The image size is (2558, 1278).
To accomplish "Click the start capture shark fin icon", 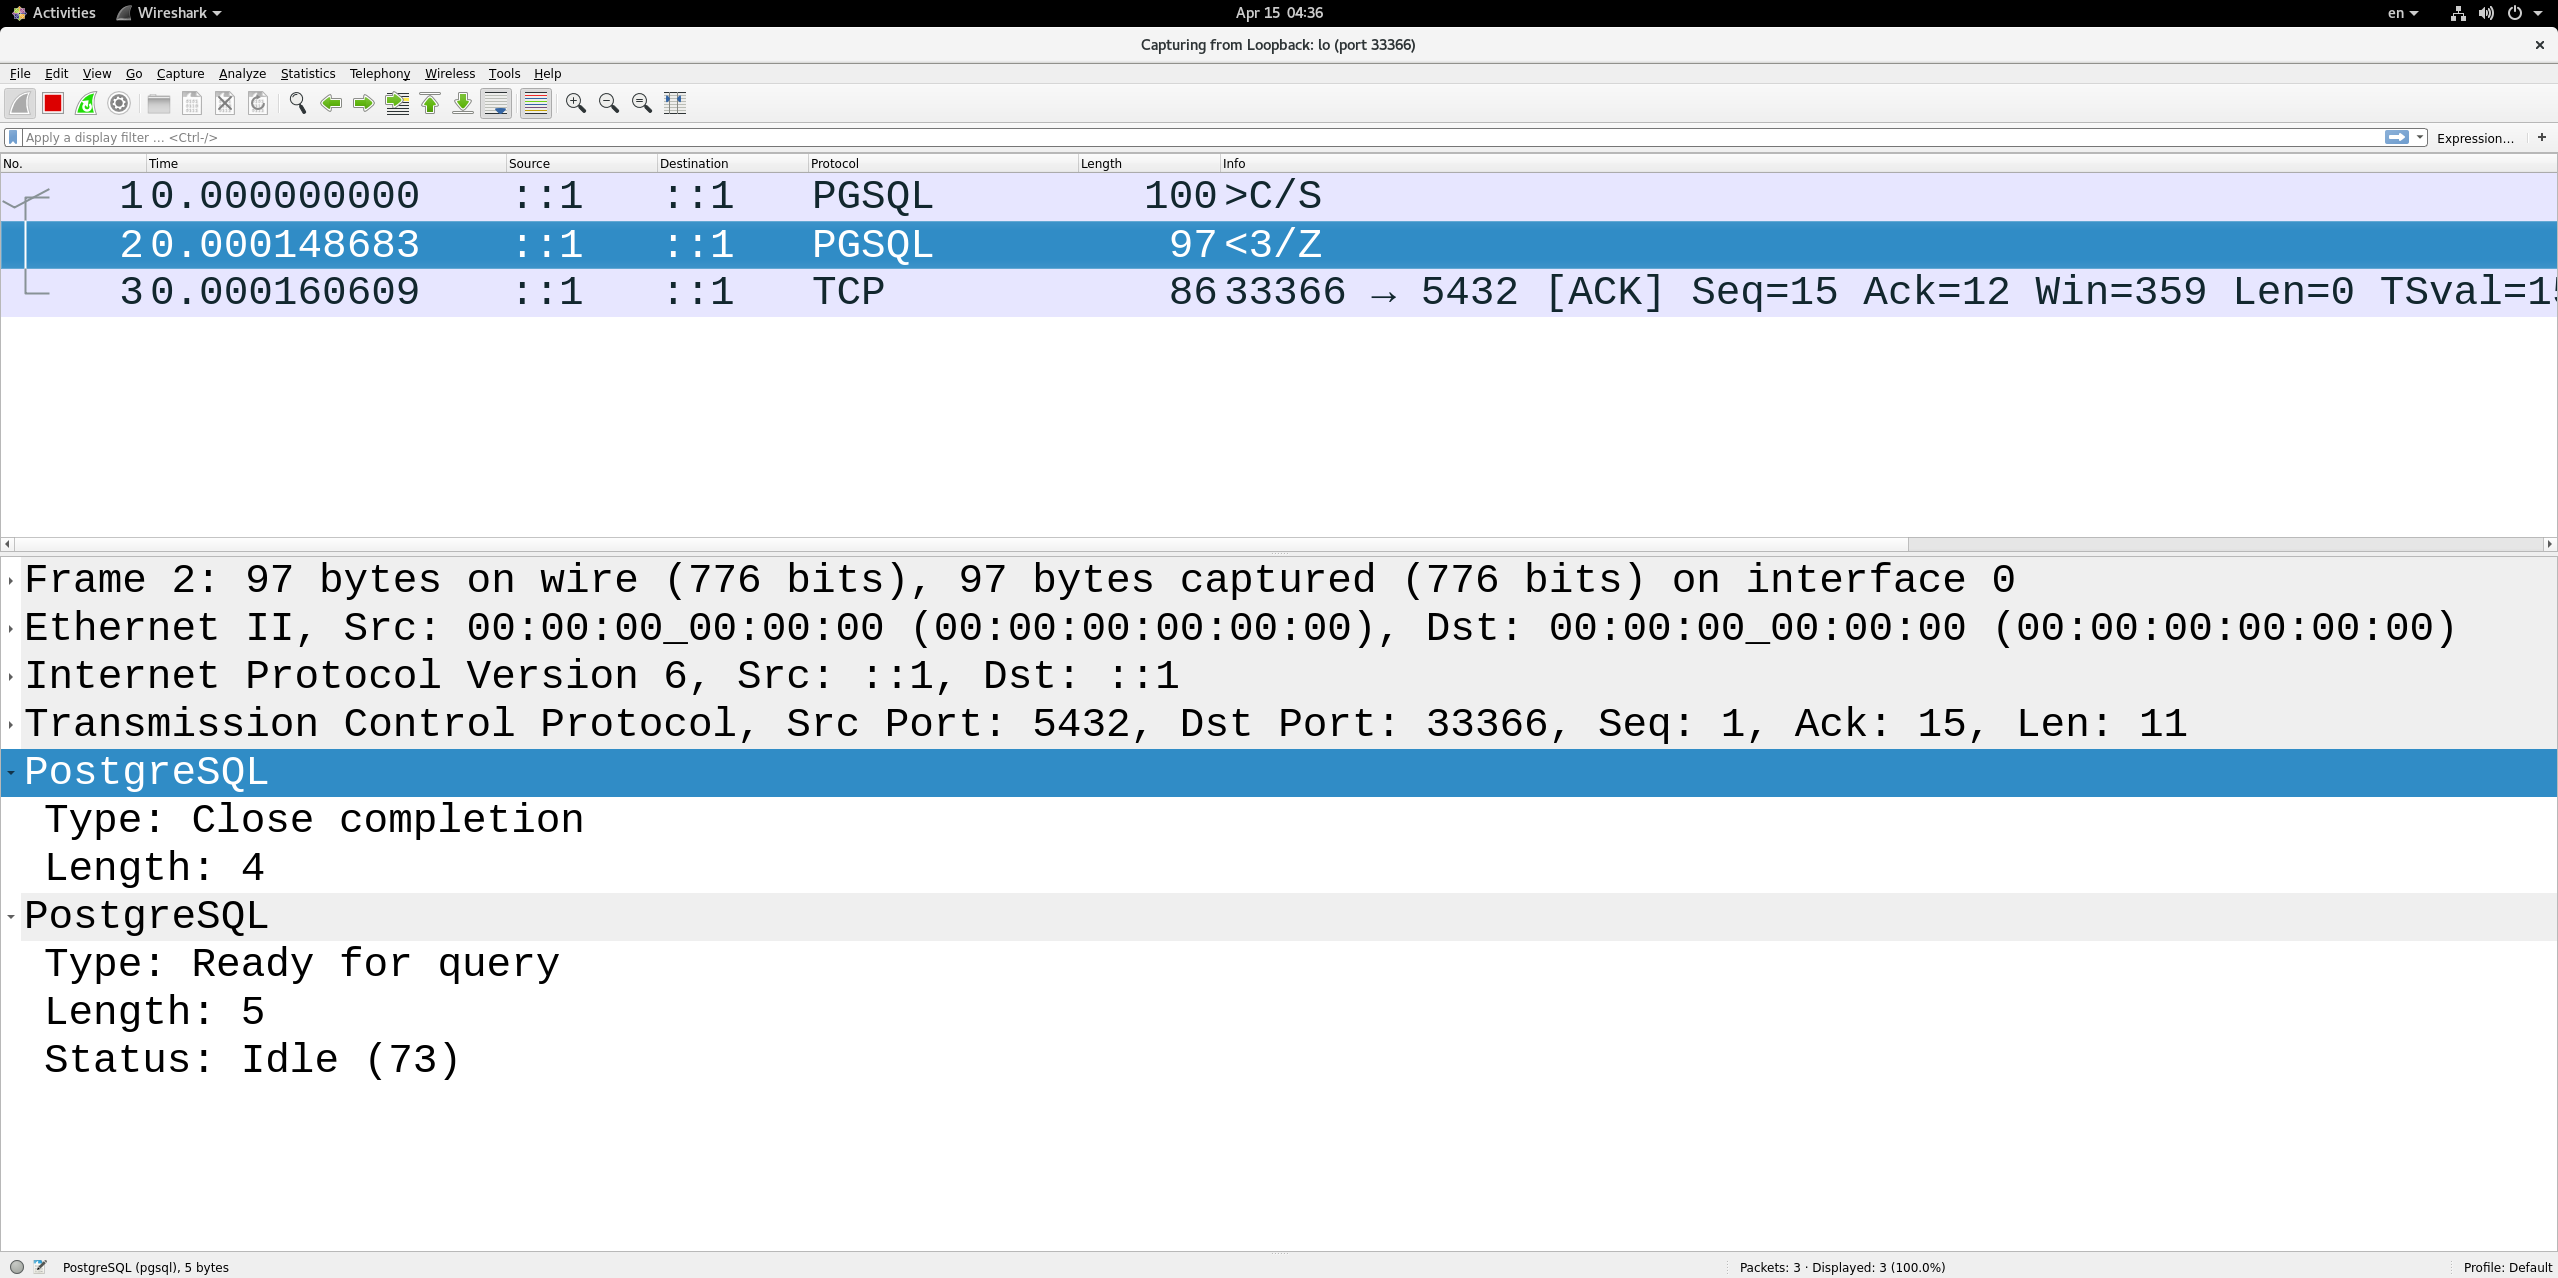I will click(20, 103).
